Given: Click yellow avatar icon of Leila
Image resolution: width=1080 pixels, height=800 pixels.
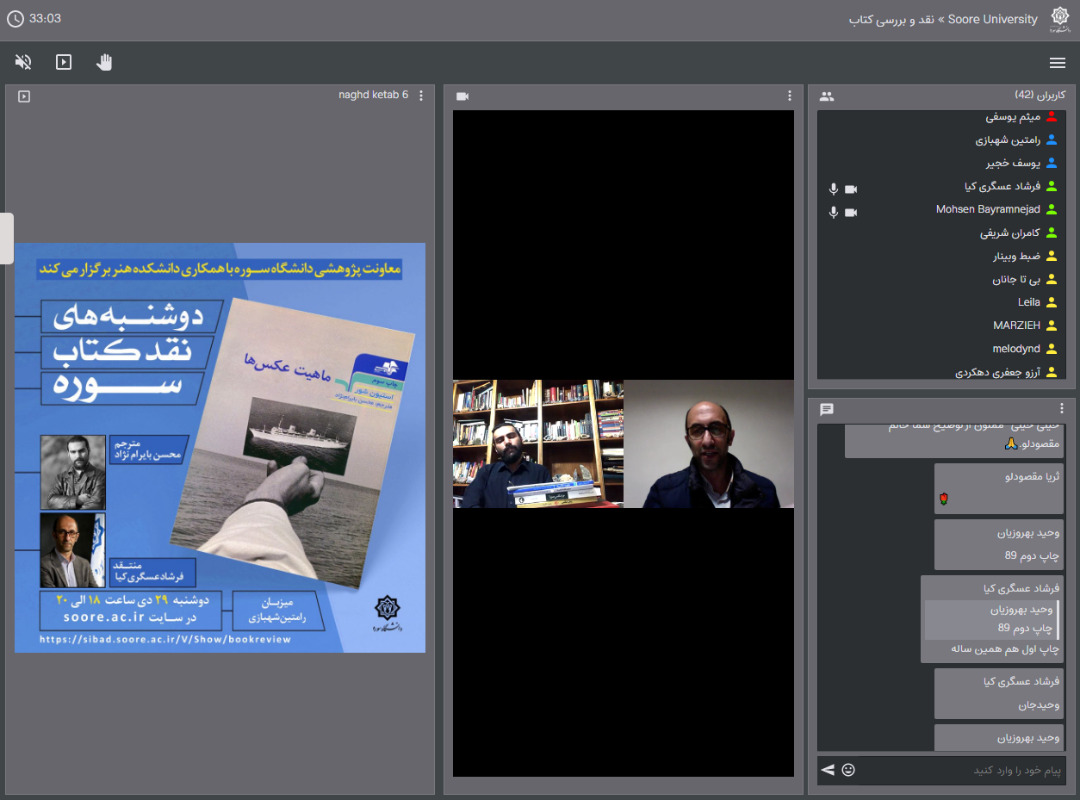Looking at the screenshot, I should 1052,302.
